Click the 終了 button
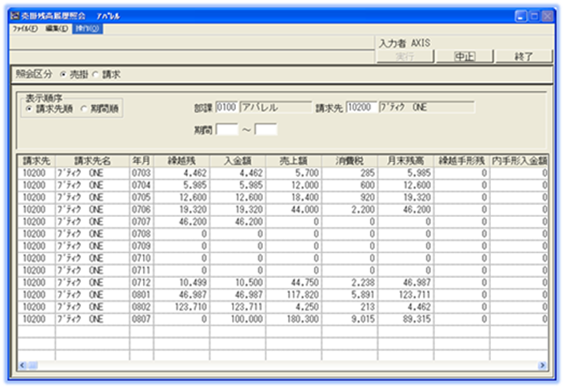This screenshot has height=388, width=564. (x=524, y=56)
